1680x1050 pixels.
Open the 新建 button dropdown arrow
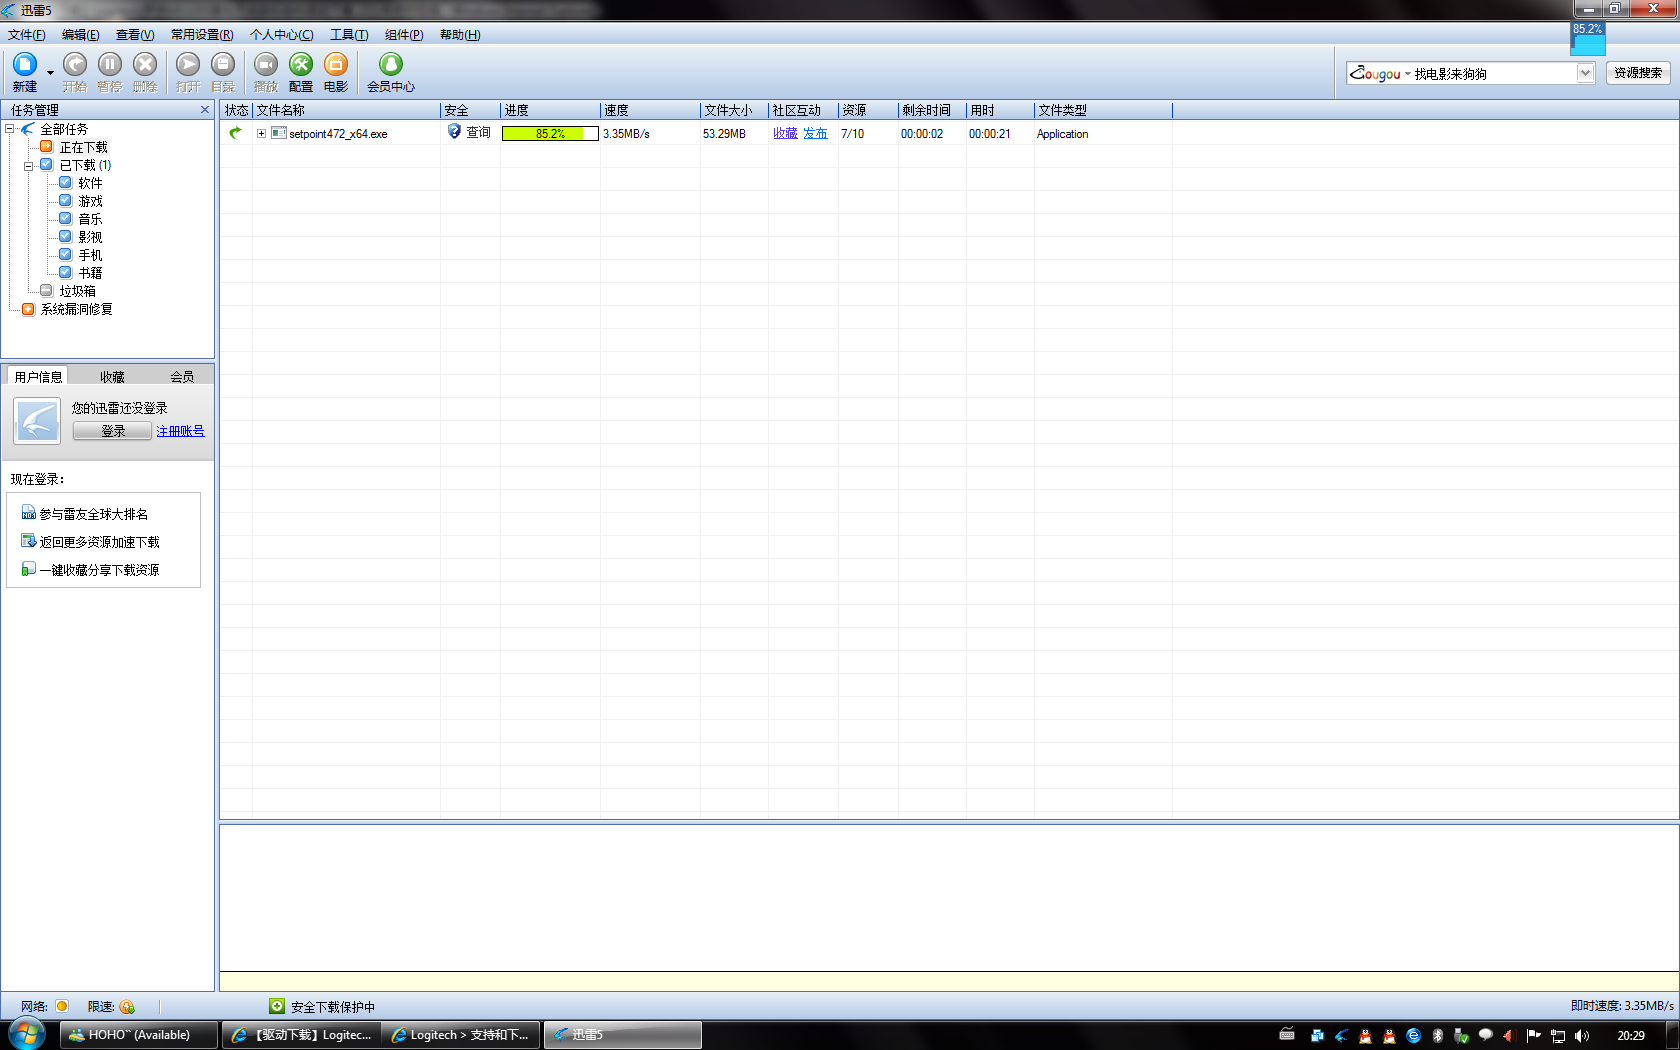(50, 73)
